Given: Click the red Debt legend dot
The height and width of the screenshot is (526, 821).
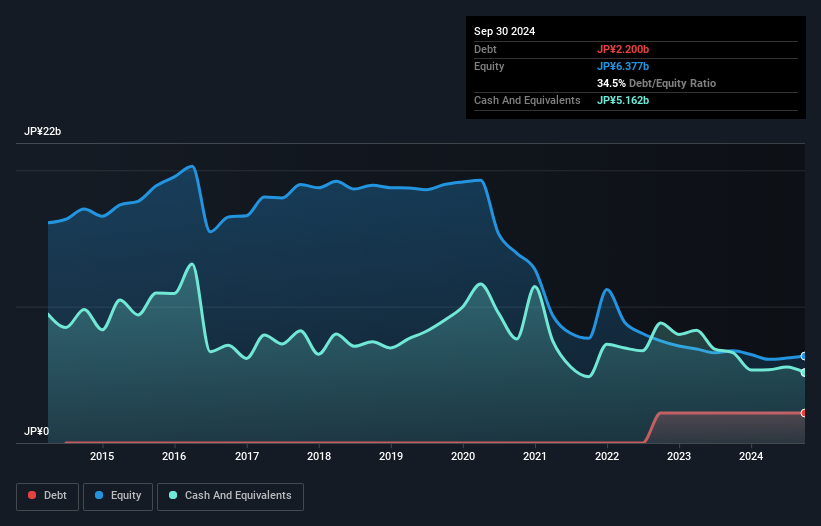Looking at the screenshot, I should (x=32, y=495).
